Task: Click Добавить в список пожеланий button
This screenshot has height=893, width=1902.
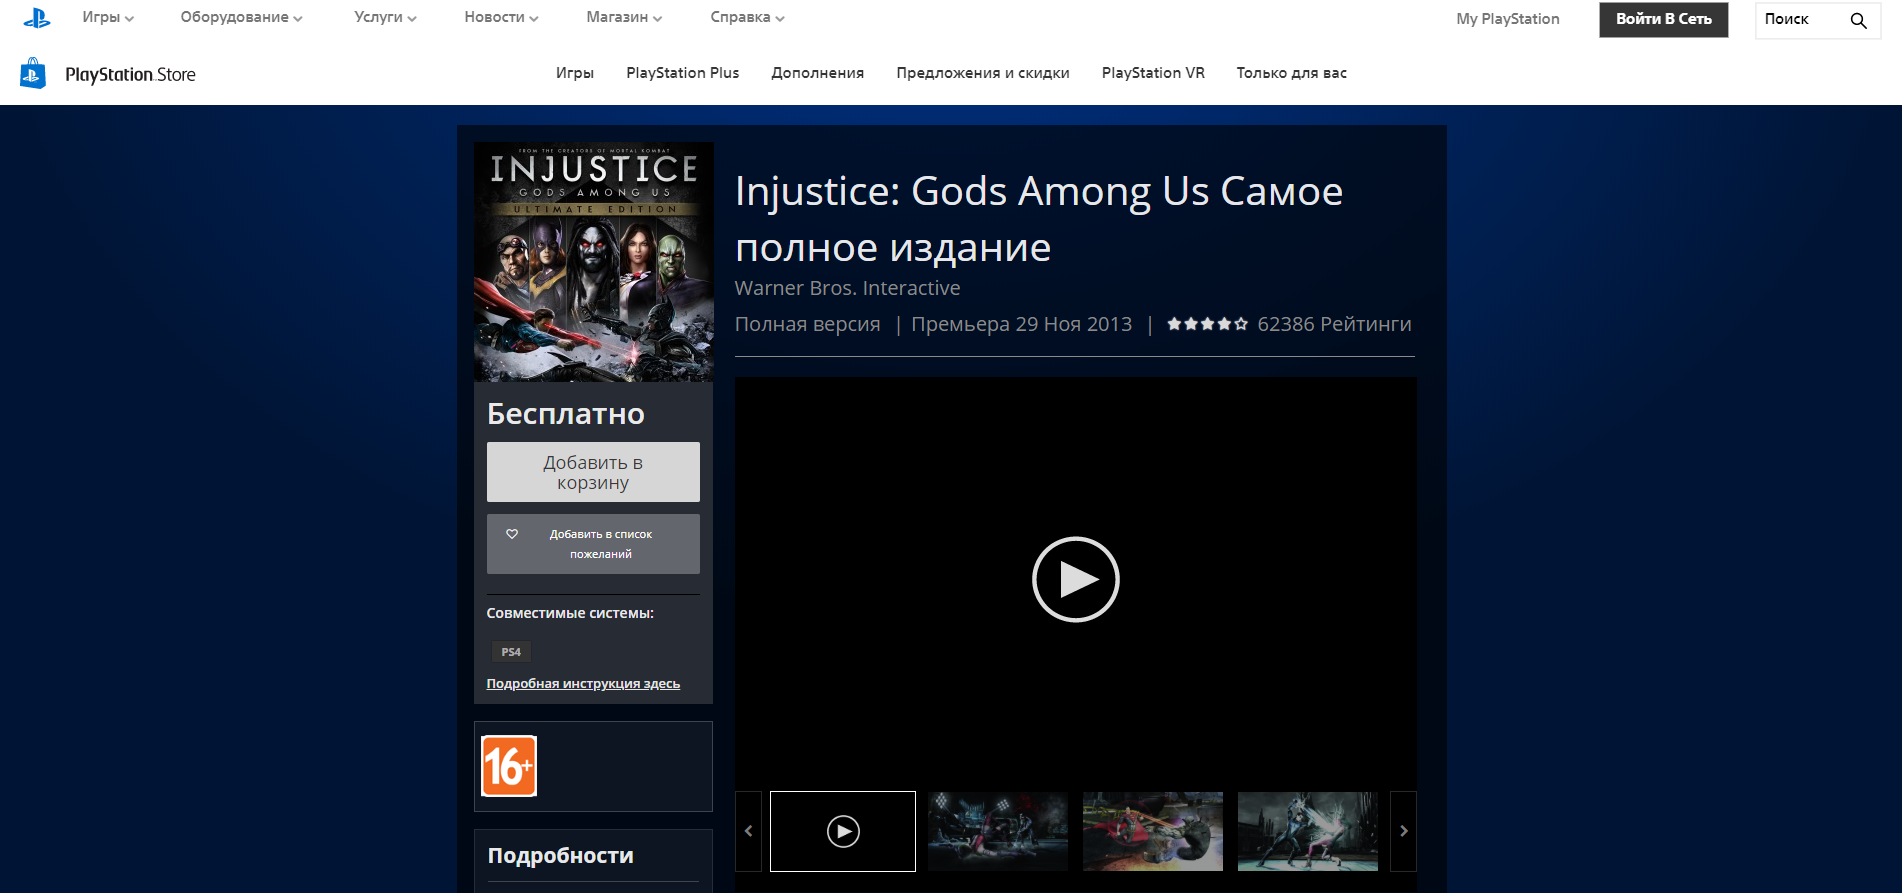Action: [593, 544]
